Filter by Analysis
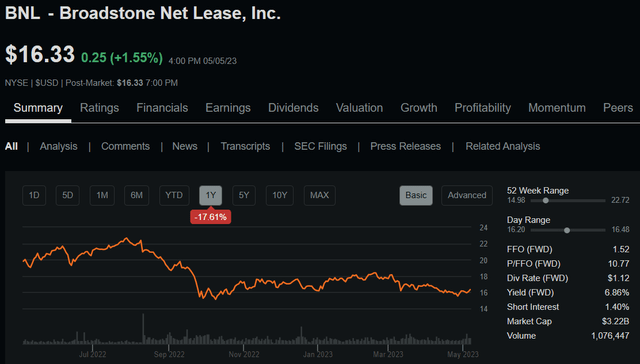 click(58, 146)
